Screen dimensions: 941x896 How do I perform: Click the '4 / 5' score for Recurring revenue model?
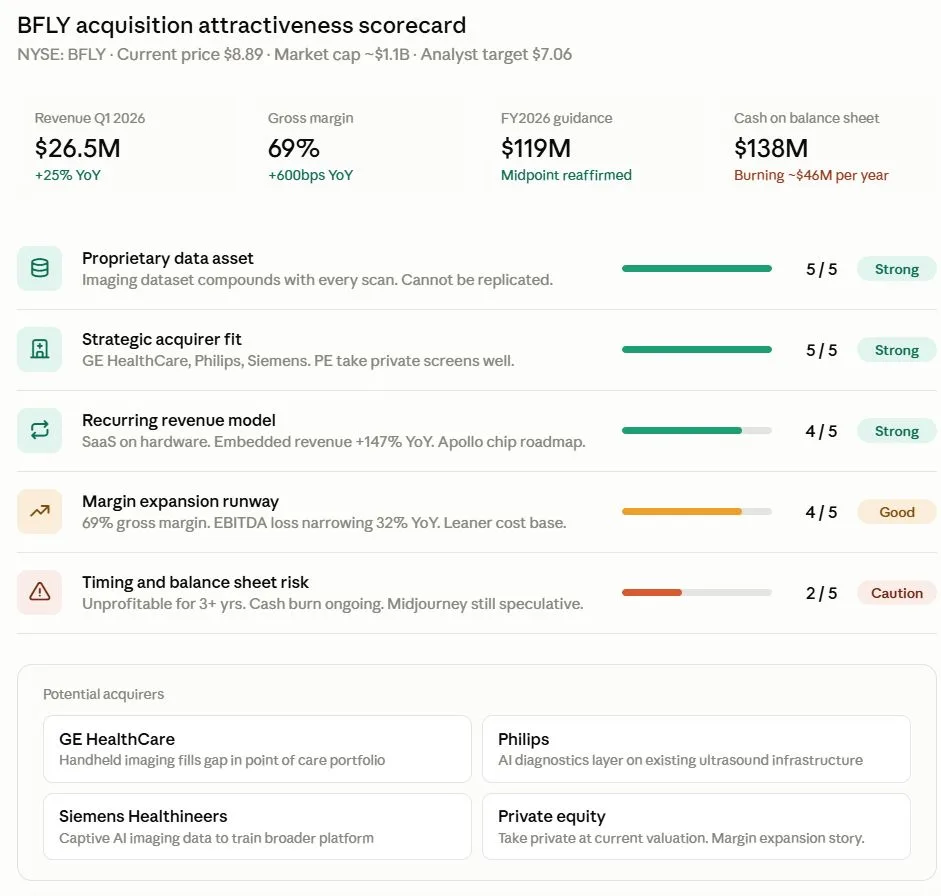pyautogui.click(x=821, y=431)
